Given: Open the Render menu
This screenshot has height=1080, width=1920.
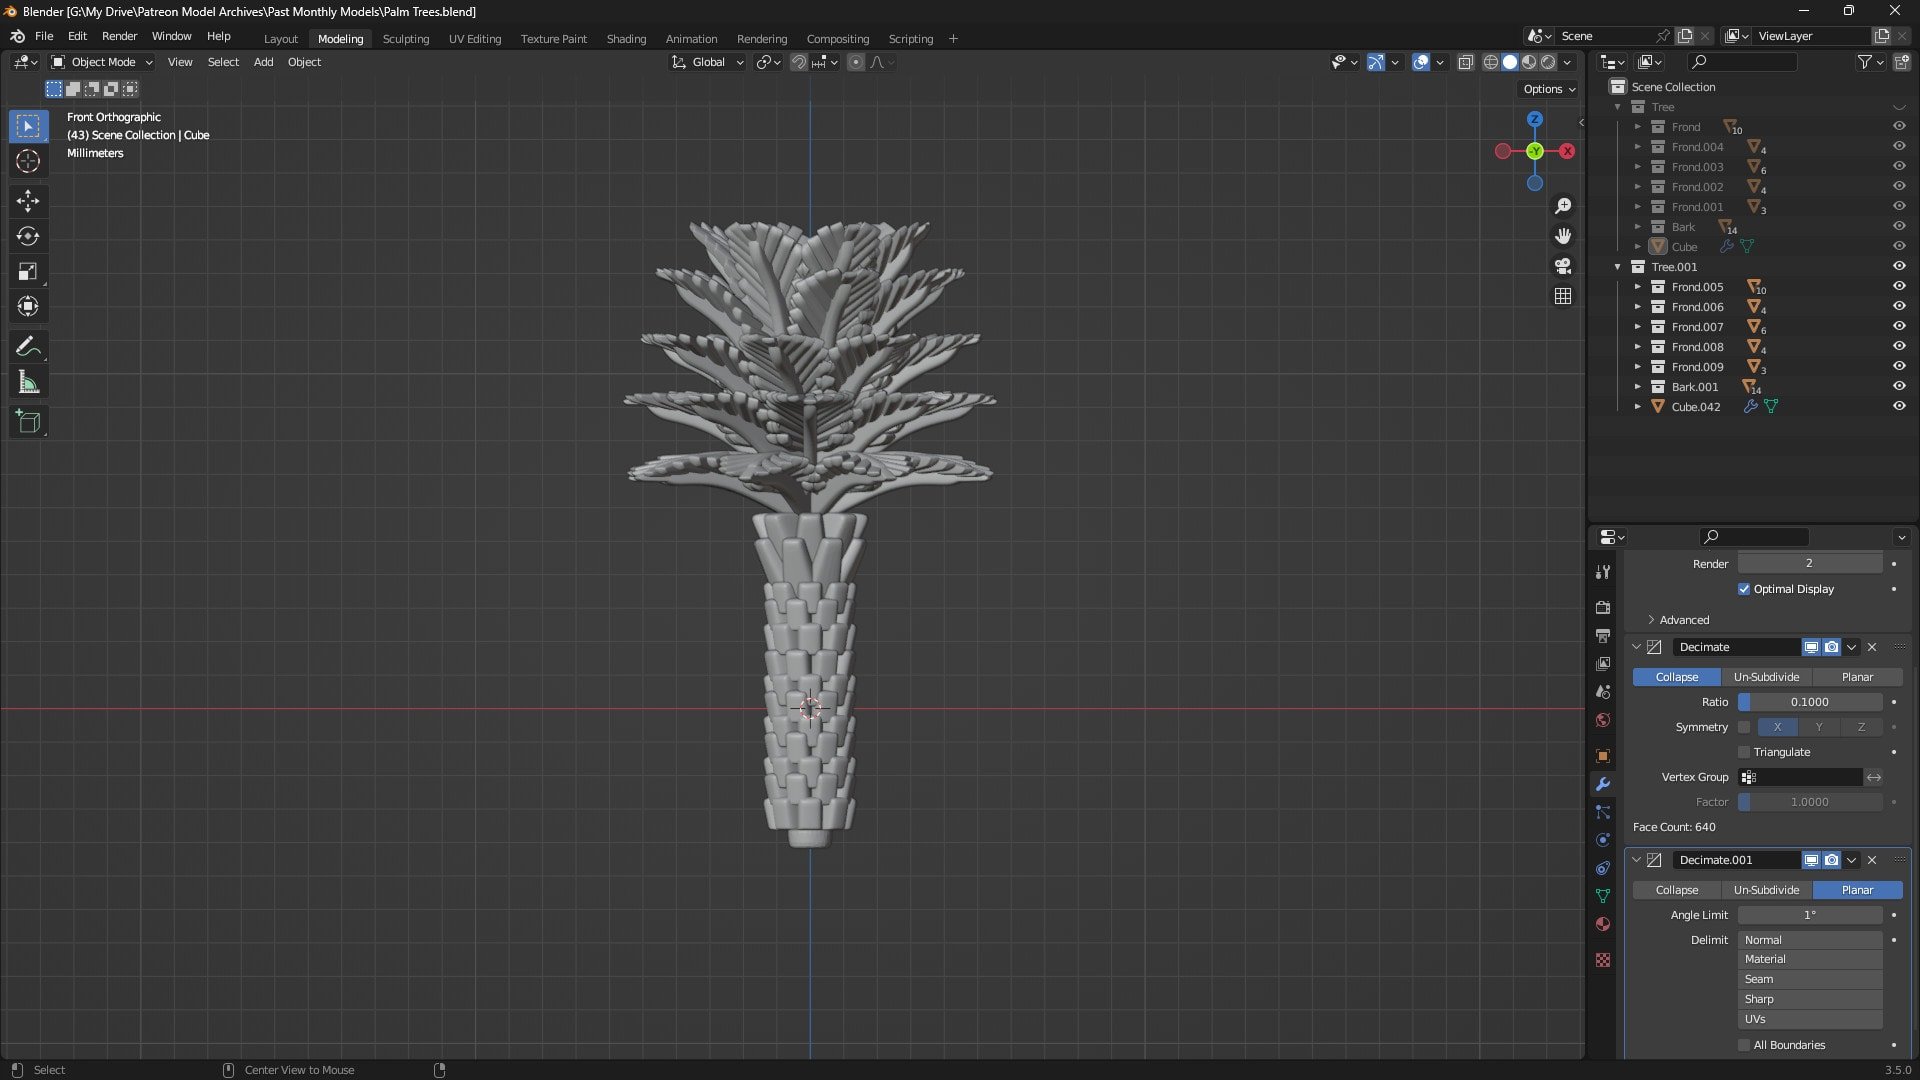Looking at the screenshot, I should (x=119, y=36).
